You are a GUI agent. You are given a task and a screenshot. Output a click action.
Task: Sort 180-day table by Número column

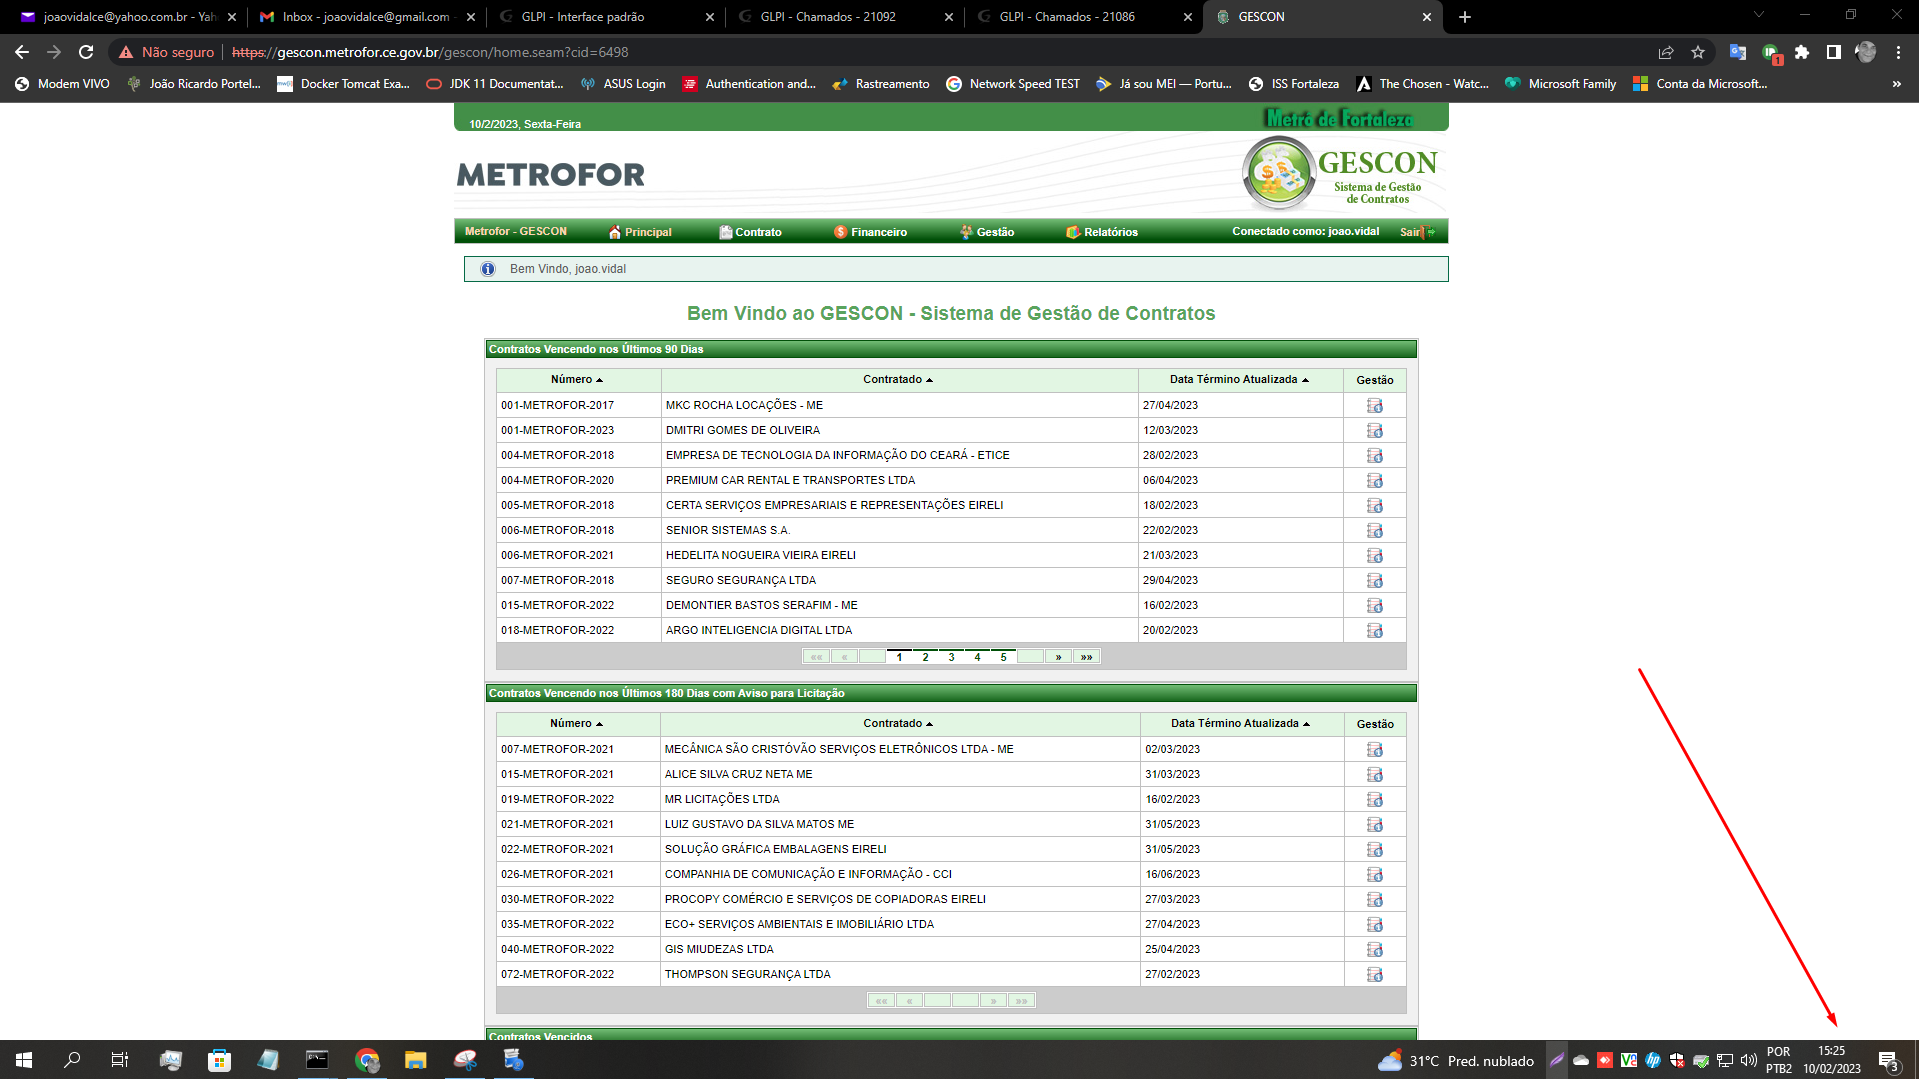tap(576, 724)
